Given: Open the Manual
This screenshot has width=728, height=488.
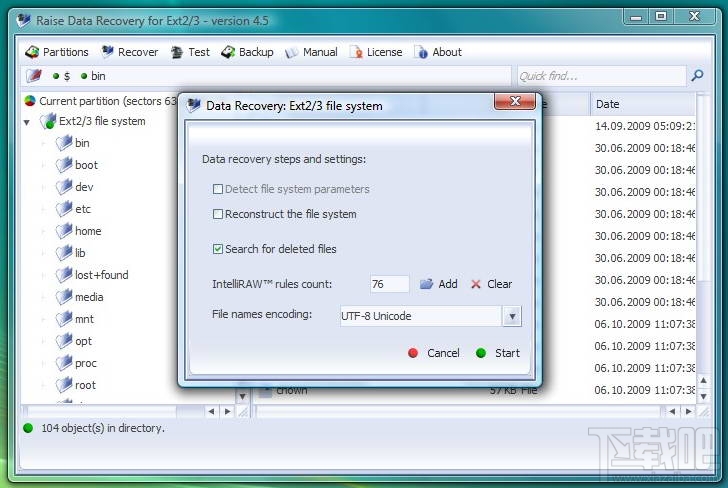Looking at the screenshot, I should coord(311,52).
